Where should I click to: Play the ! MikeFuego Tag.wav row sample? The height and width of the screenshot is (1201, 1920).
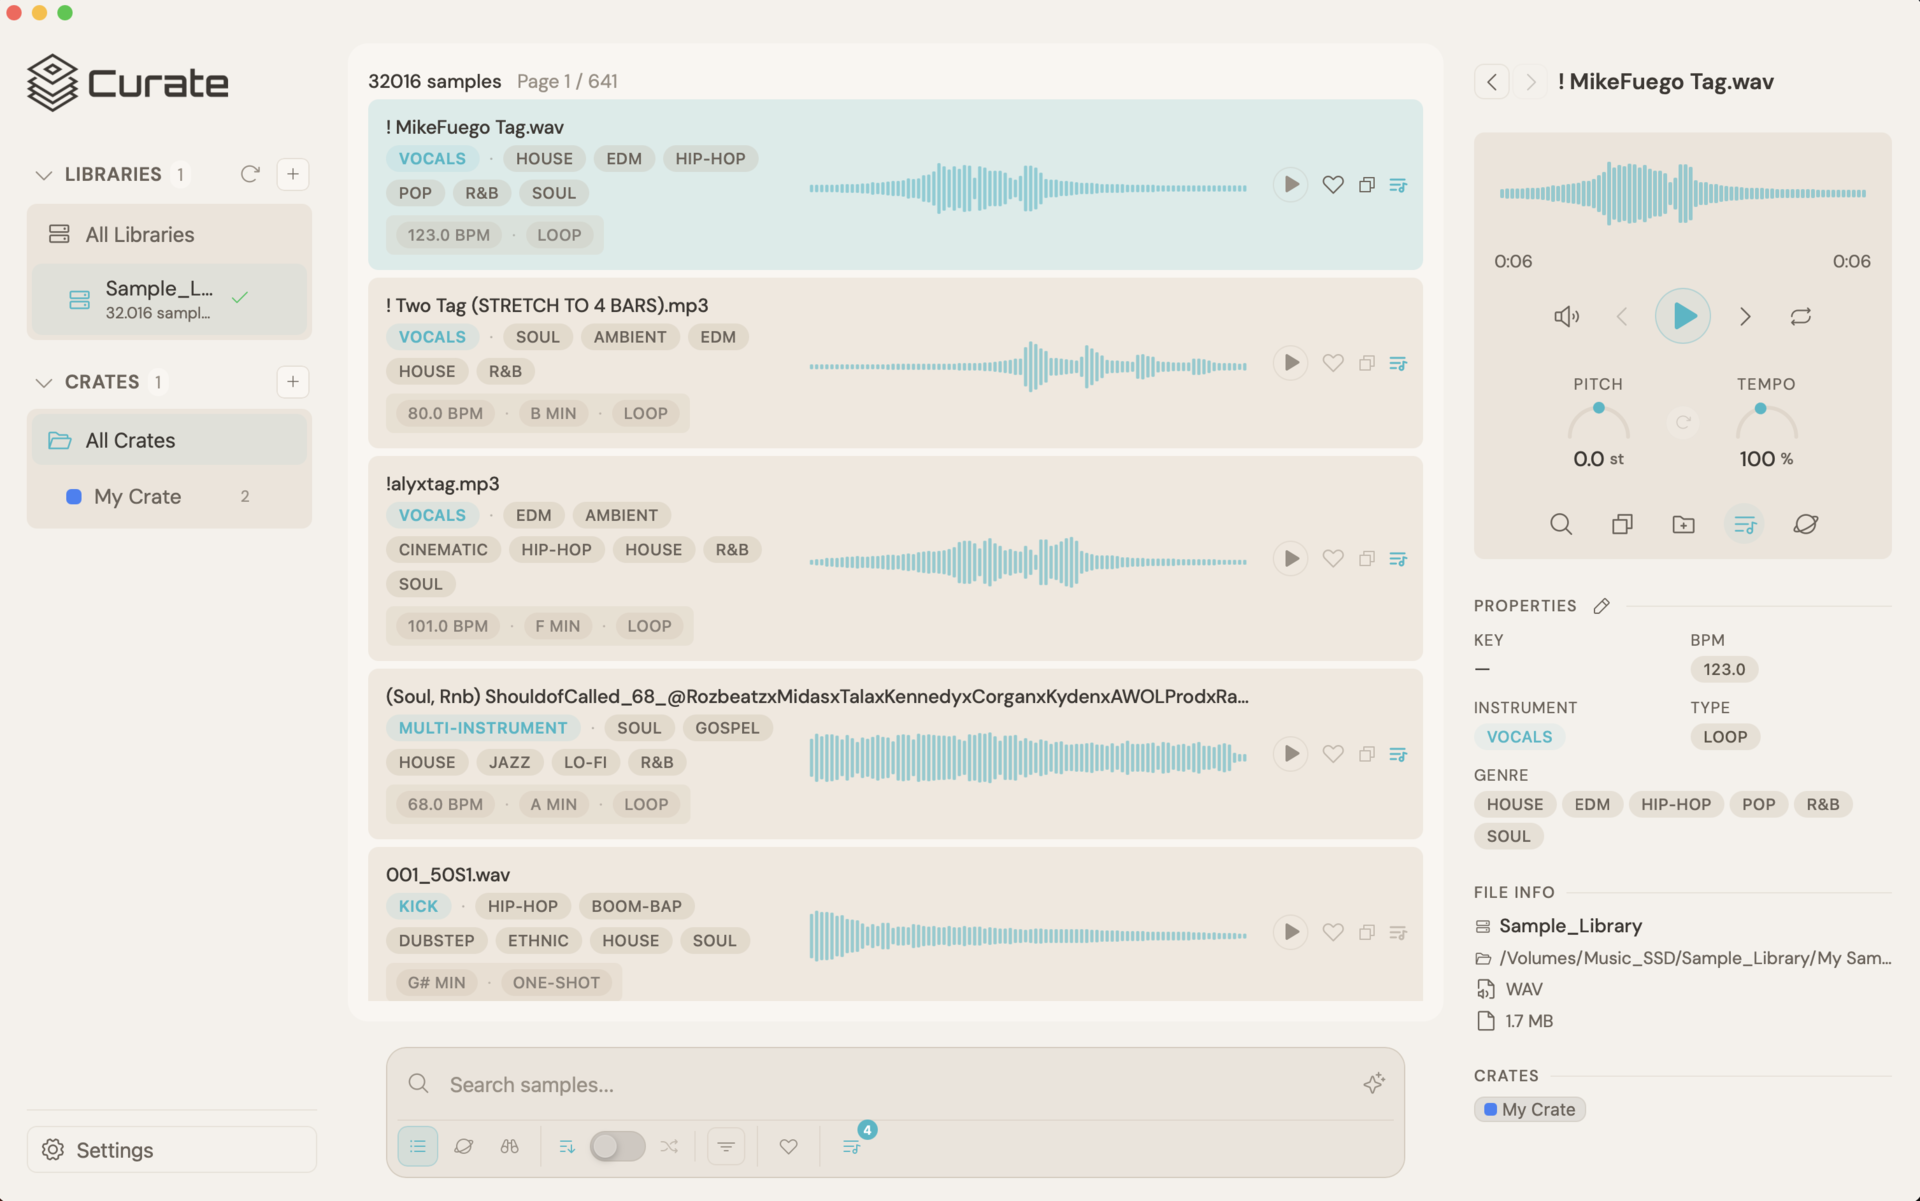coord(1291,185)
